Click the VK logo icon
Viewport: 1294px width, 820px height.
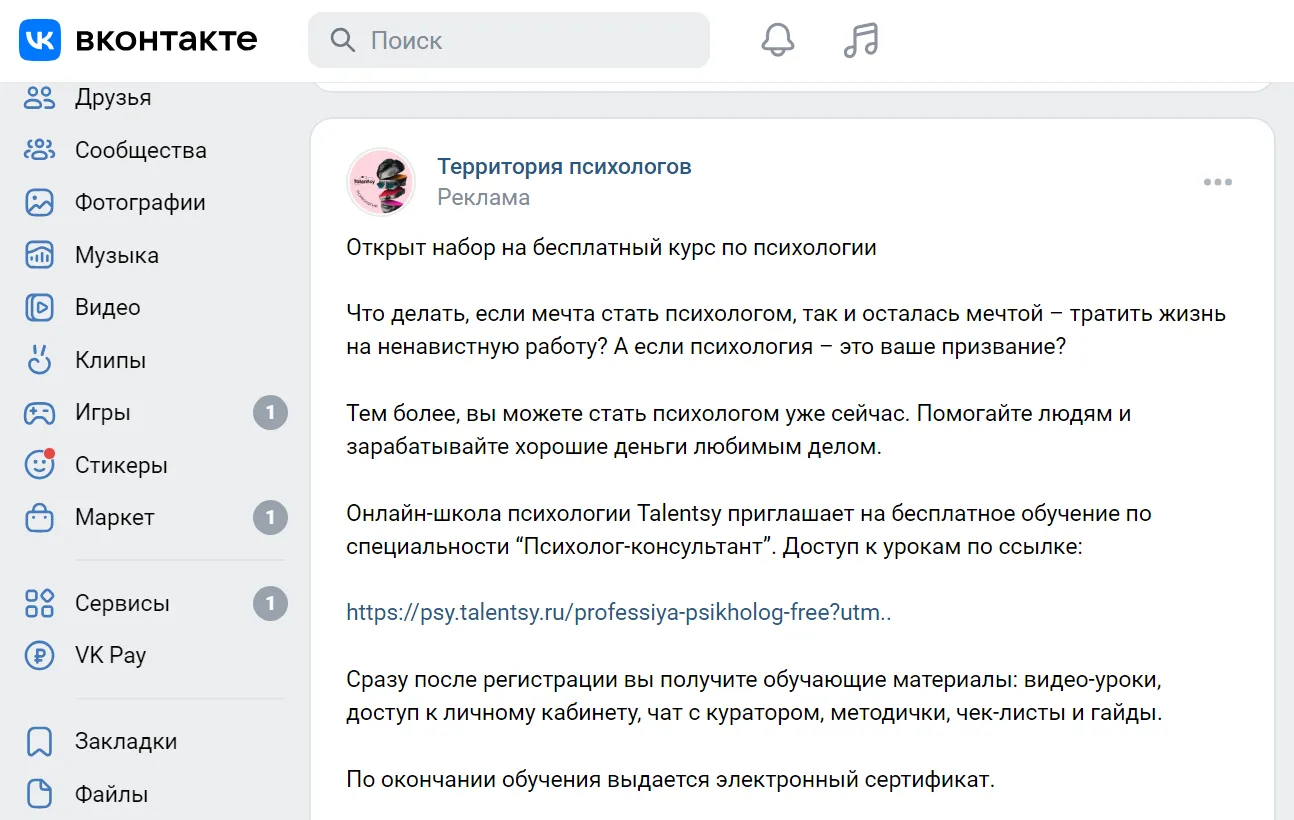40,40
